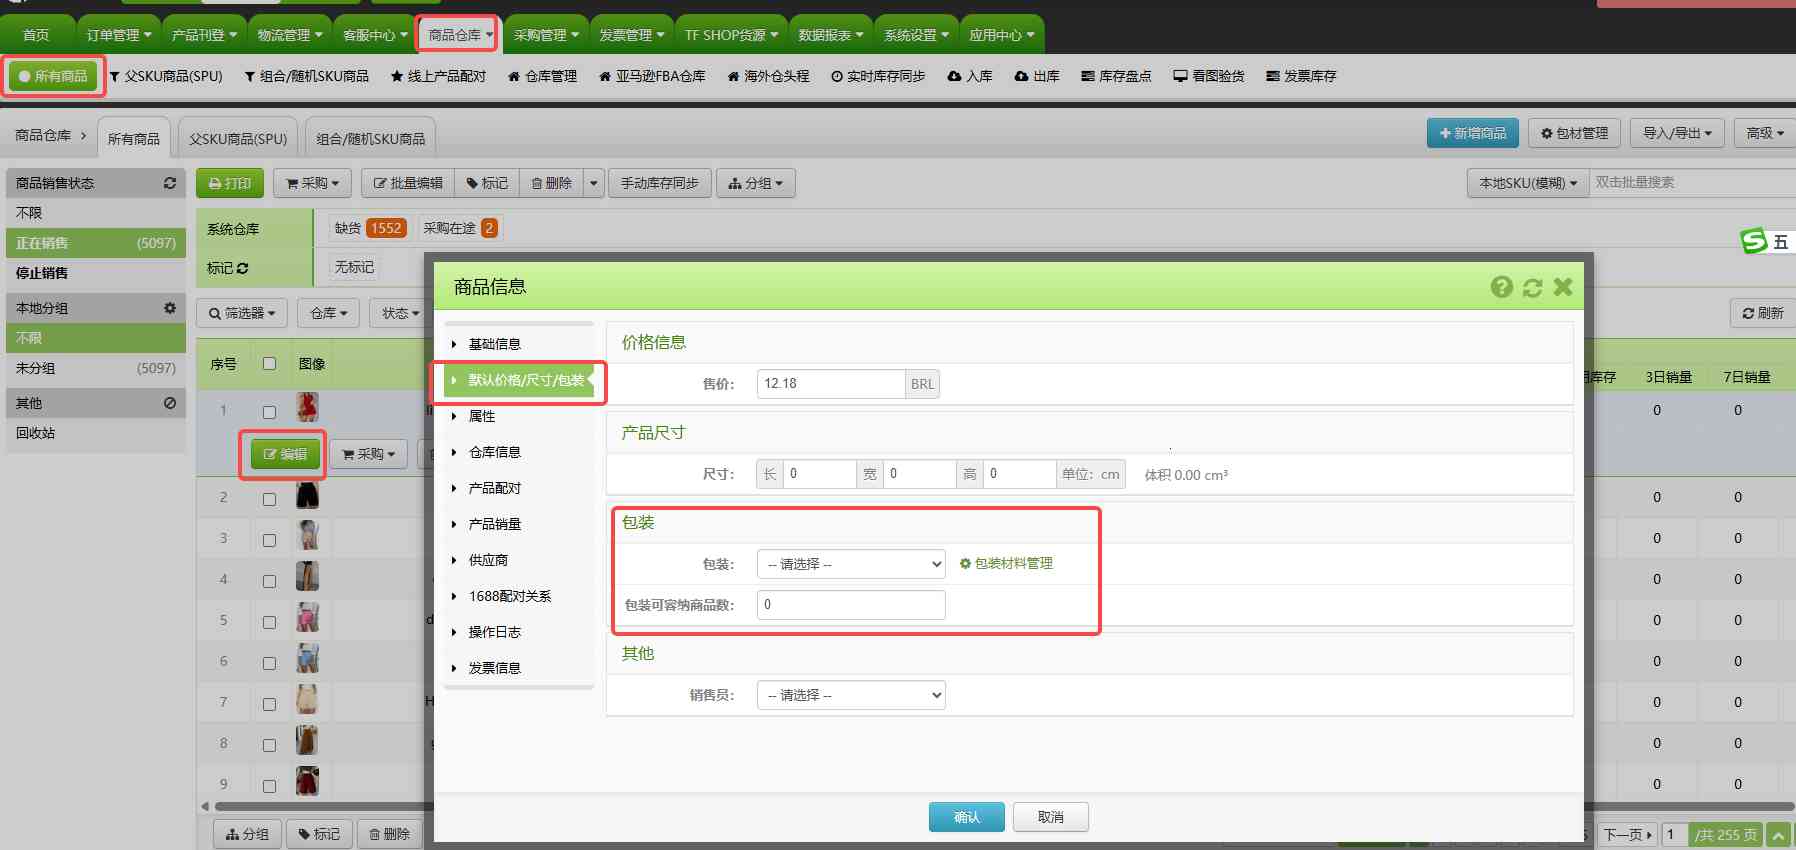
Task: Open 包装材料管理 gear link
Action: click(1006, 564)
